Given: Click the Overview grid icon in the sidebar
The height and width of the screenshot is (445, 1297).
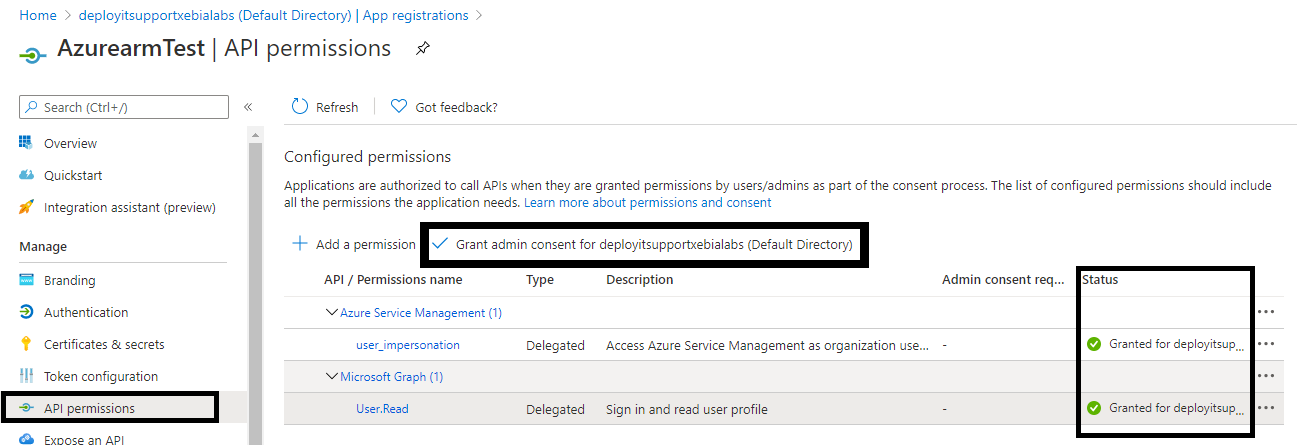Looking at the screenshot, I should [27, 143].
